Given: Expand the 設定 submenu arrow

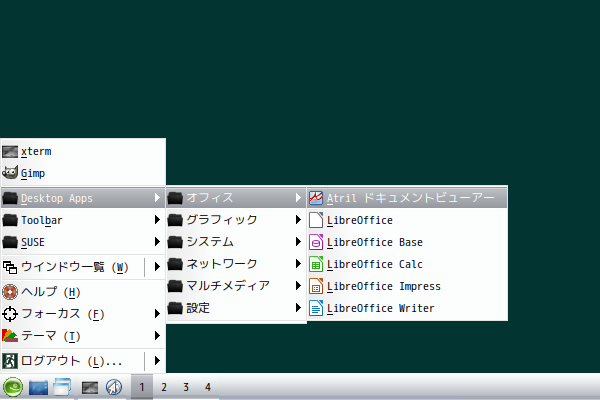Looking at the screenshot, I should tap(298, 308).
